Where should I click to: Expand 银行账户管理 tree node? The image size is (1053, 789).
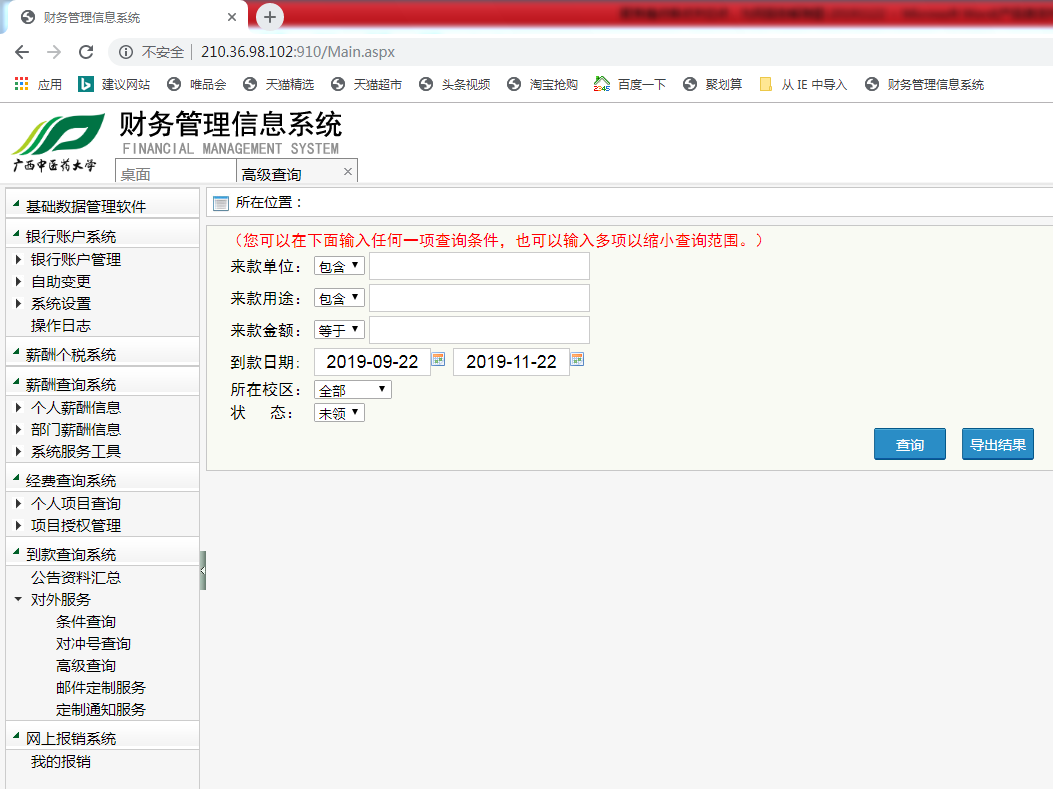pyautogui.click(x=19, y=260)
